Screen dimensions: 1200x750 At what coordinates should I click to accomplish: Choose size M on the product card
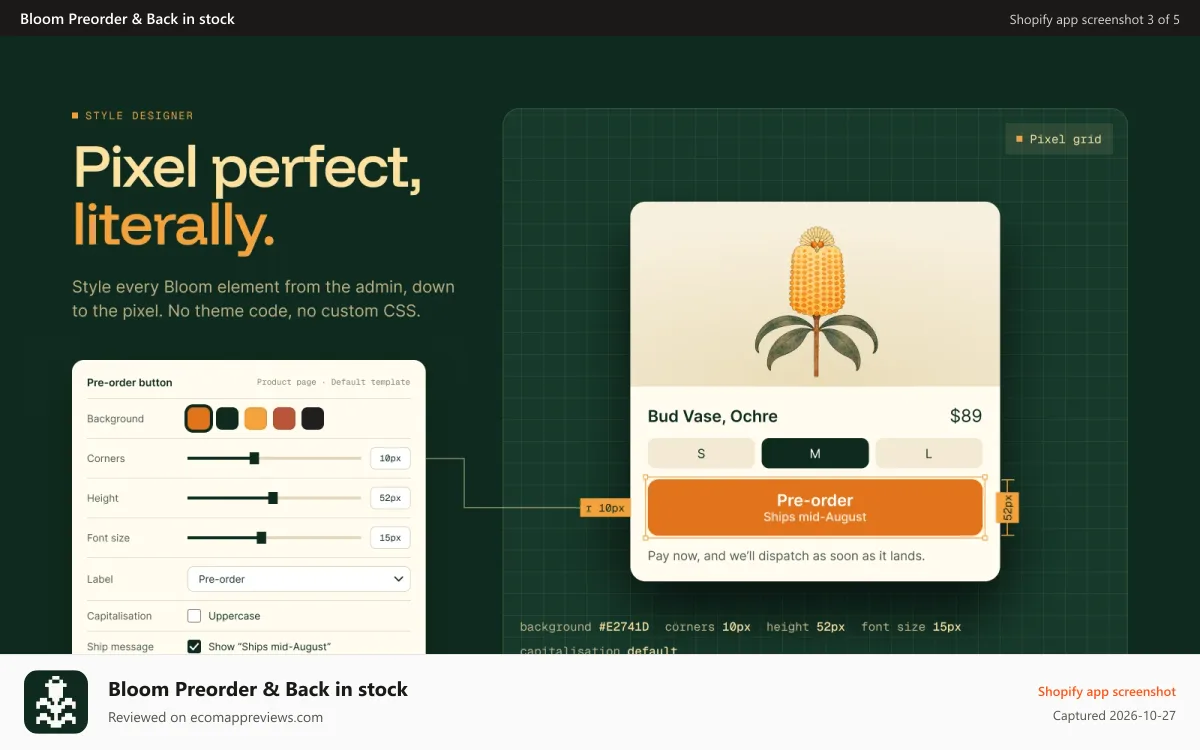[x=815, y=453]
